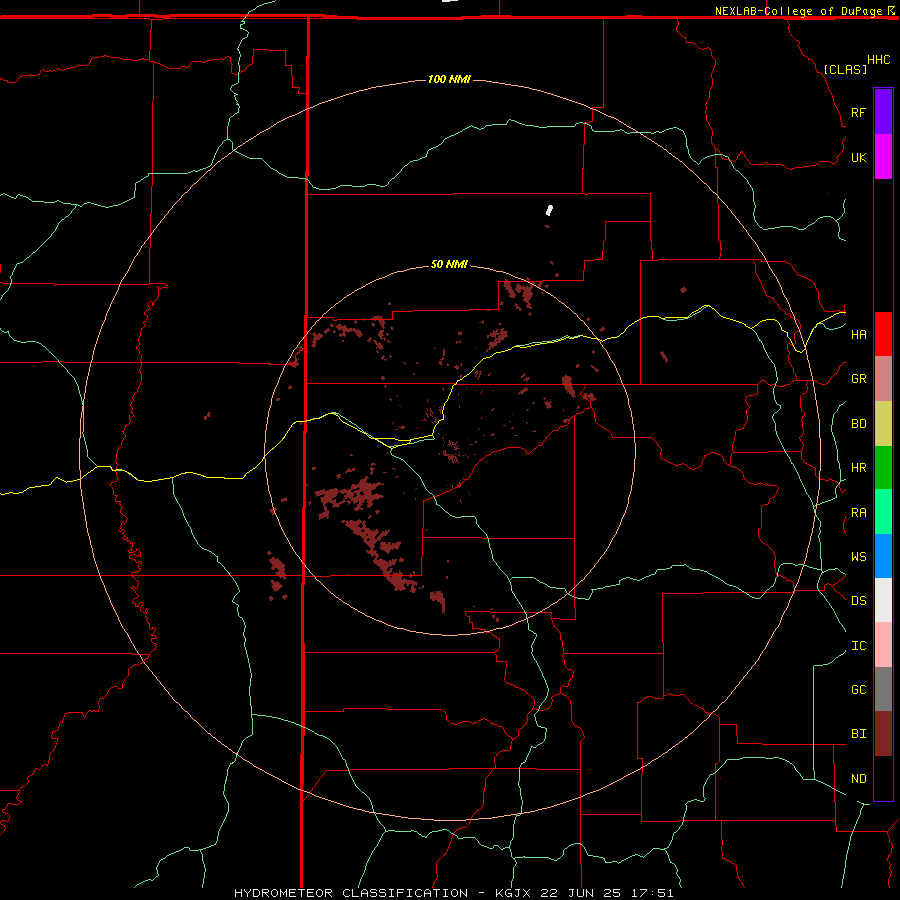900x900 pixels.
Task: Click the DS legend label
Action: 858,600
